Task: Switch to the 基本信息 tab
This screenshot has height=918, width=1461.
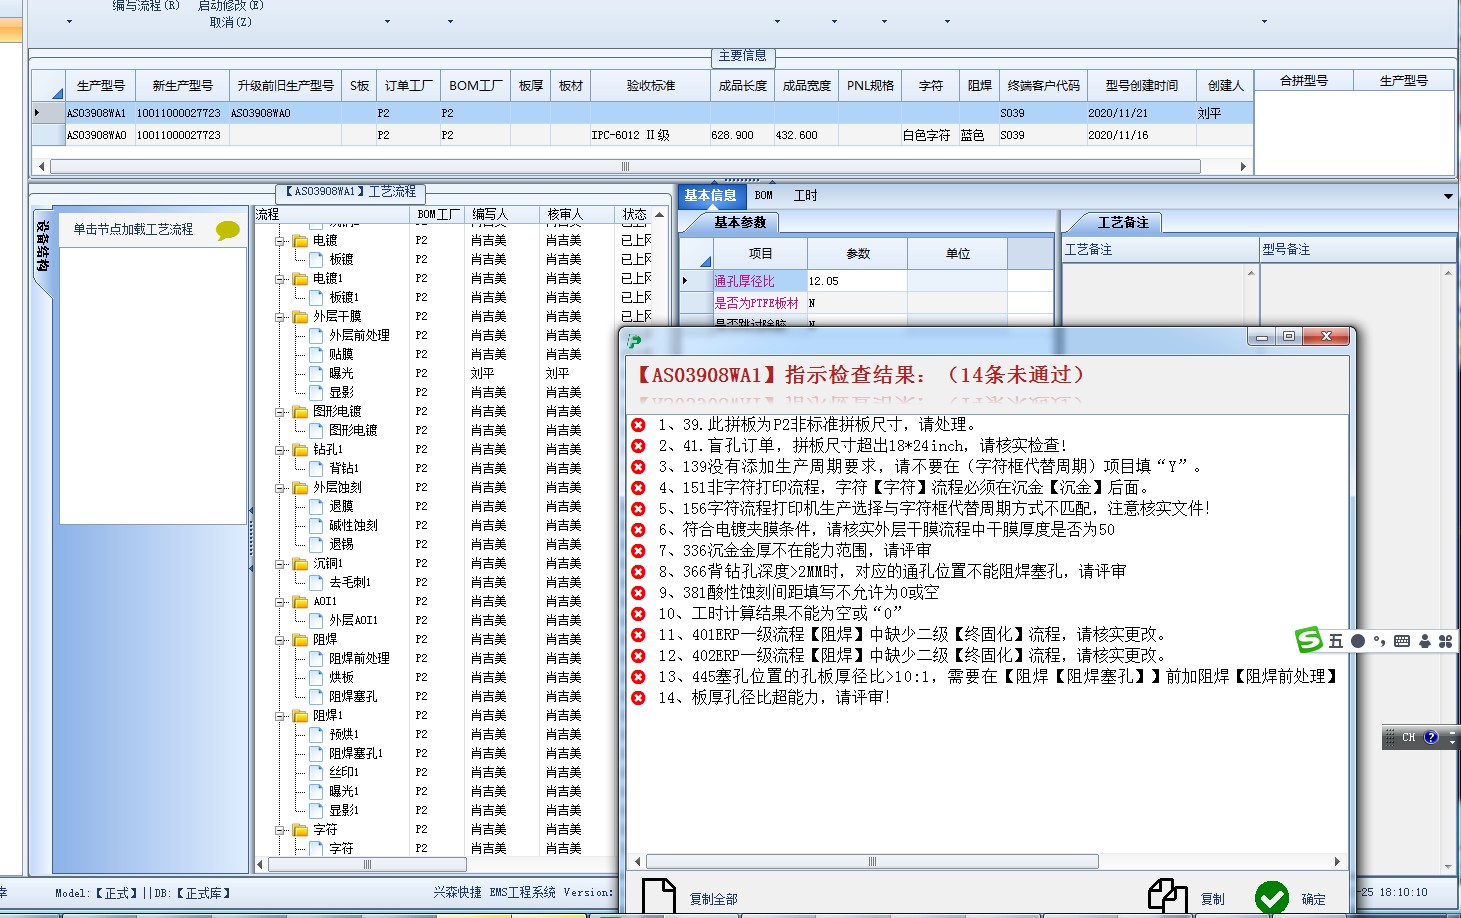Action: [710, 196]
